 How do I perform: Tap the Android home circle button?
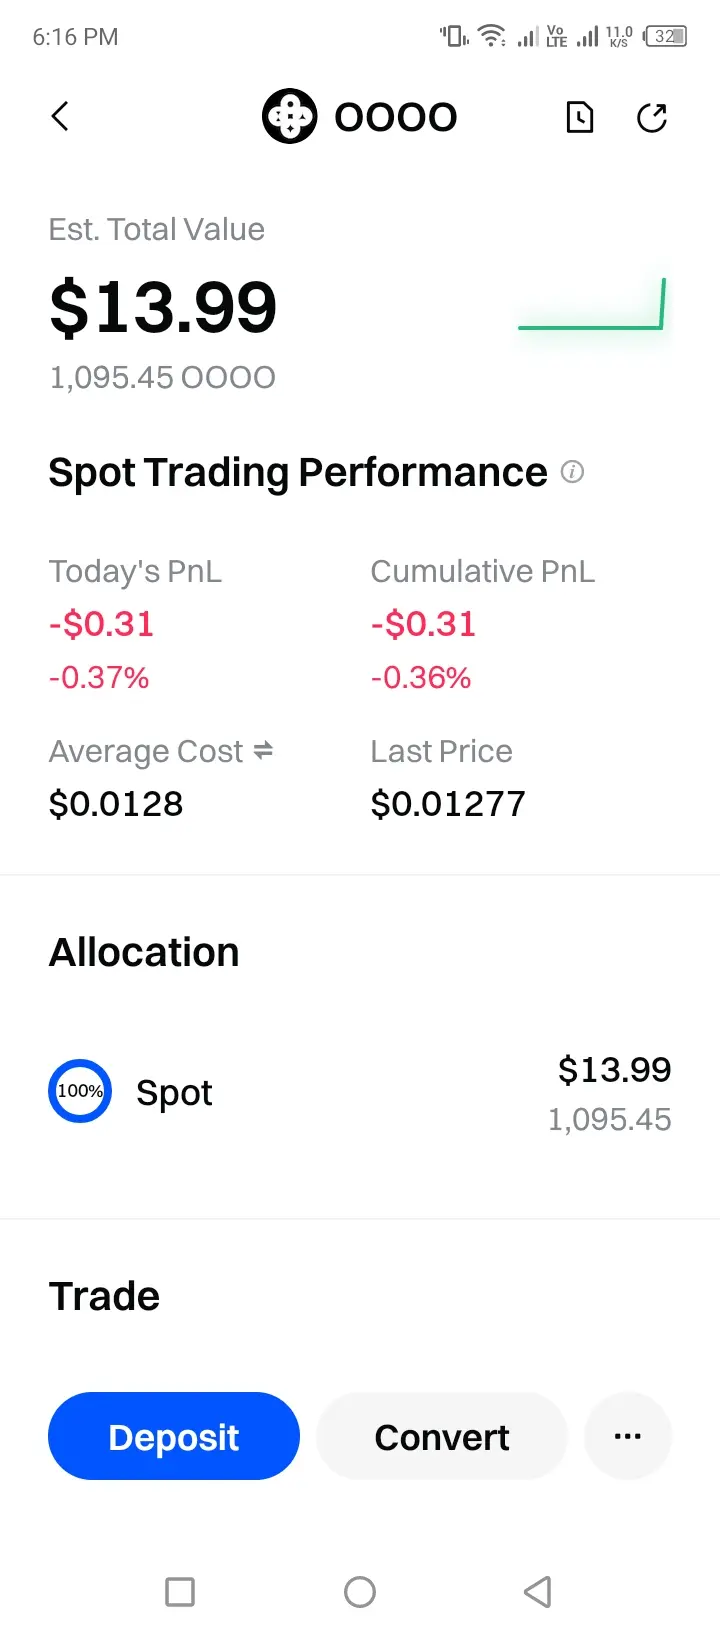(360, 1591)
